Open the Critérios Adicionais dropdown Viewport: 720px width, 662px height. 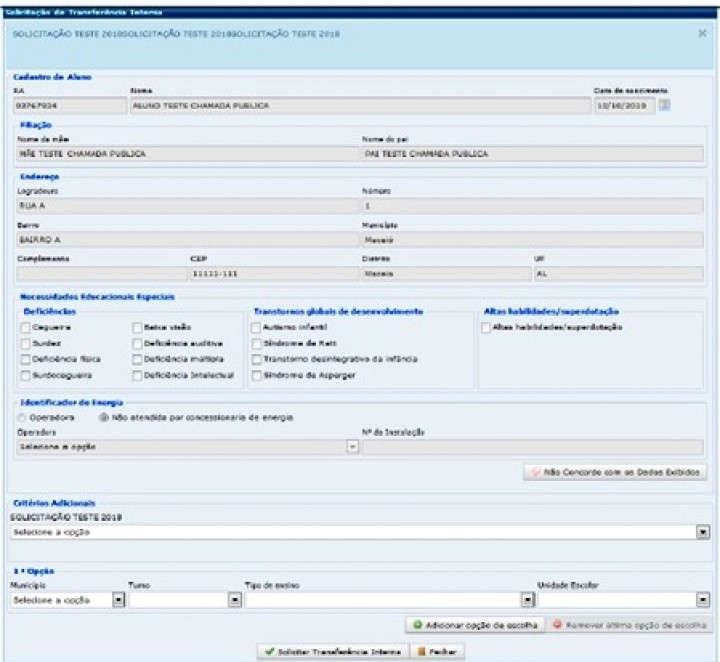703,533
